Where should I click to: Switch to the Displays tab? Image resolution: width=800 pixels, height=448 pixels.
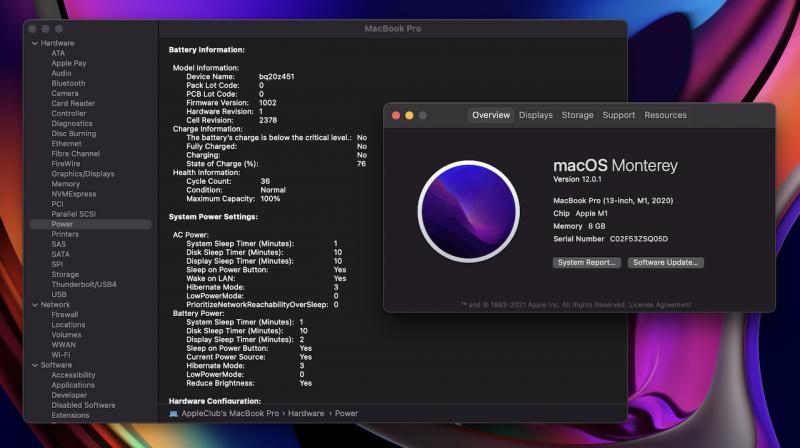(x=536, y=115)
